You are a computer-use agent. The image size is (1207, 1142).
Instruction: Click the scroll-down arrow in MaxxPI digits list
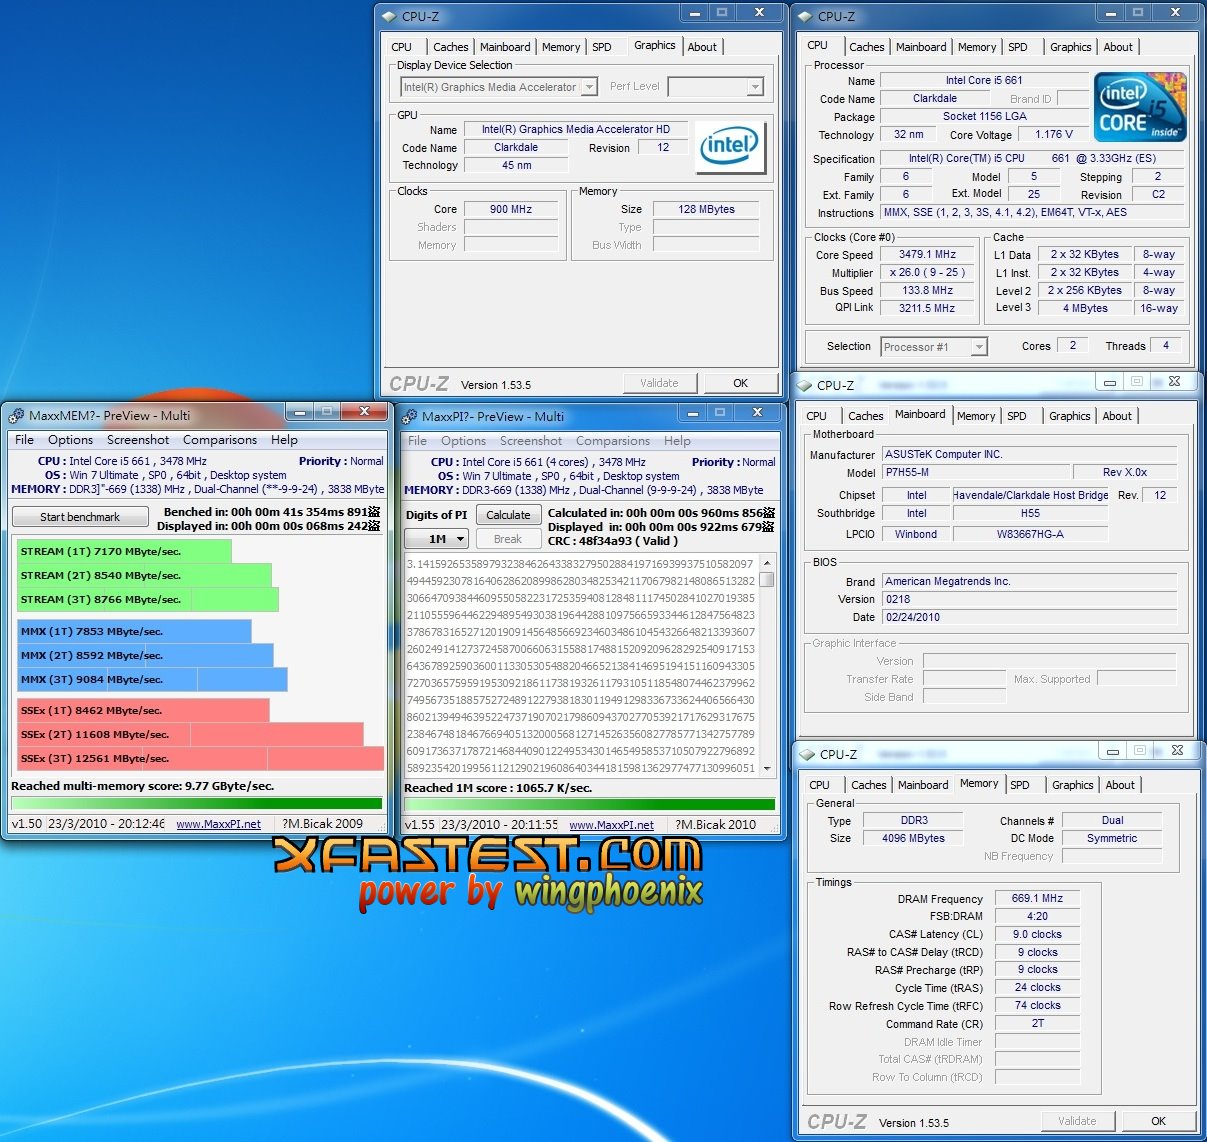(x=767, y=768)
